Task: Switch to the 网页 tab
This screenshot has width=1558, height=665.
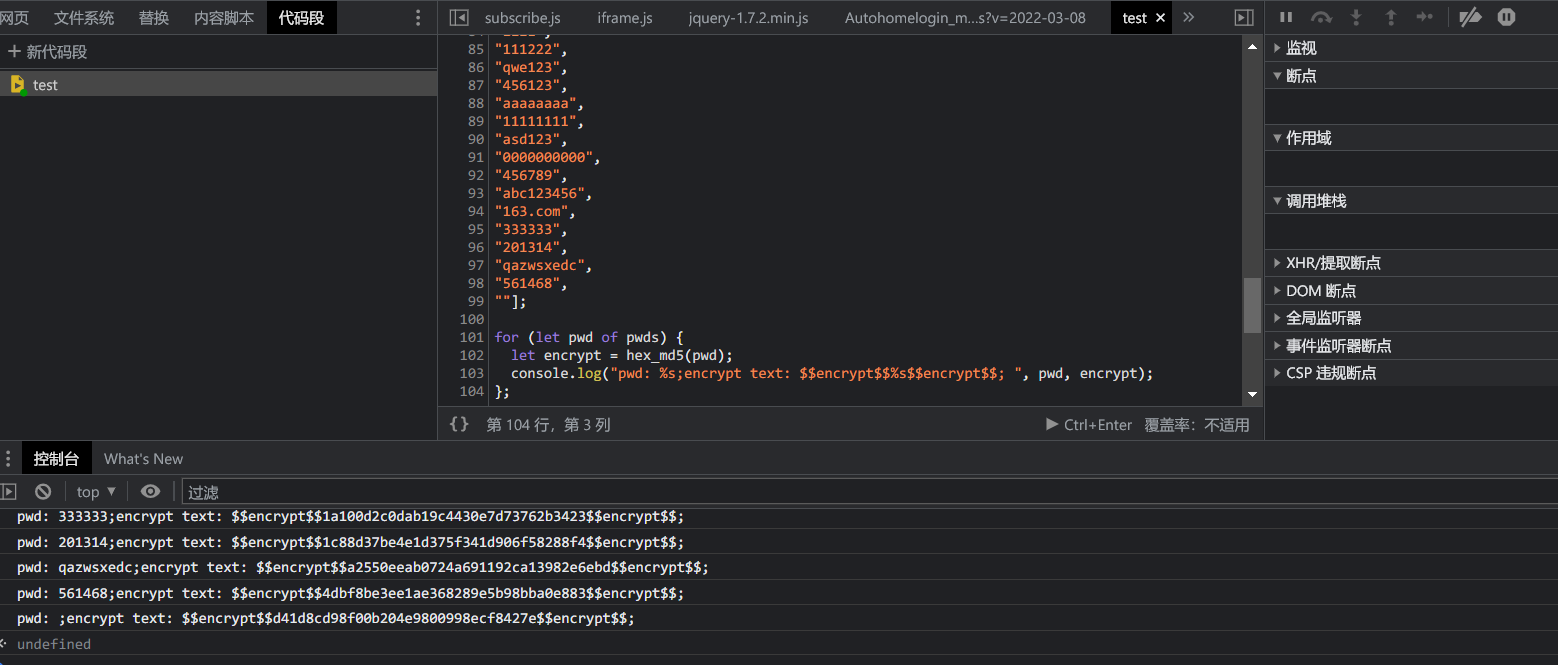Action: pyautogui.click(x=14, y=18)
